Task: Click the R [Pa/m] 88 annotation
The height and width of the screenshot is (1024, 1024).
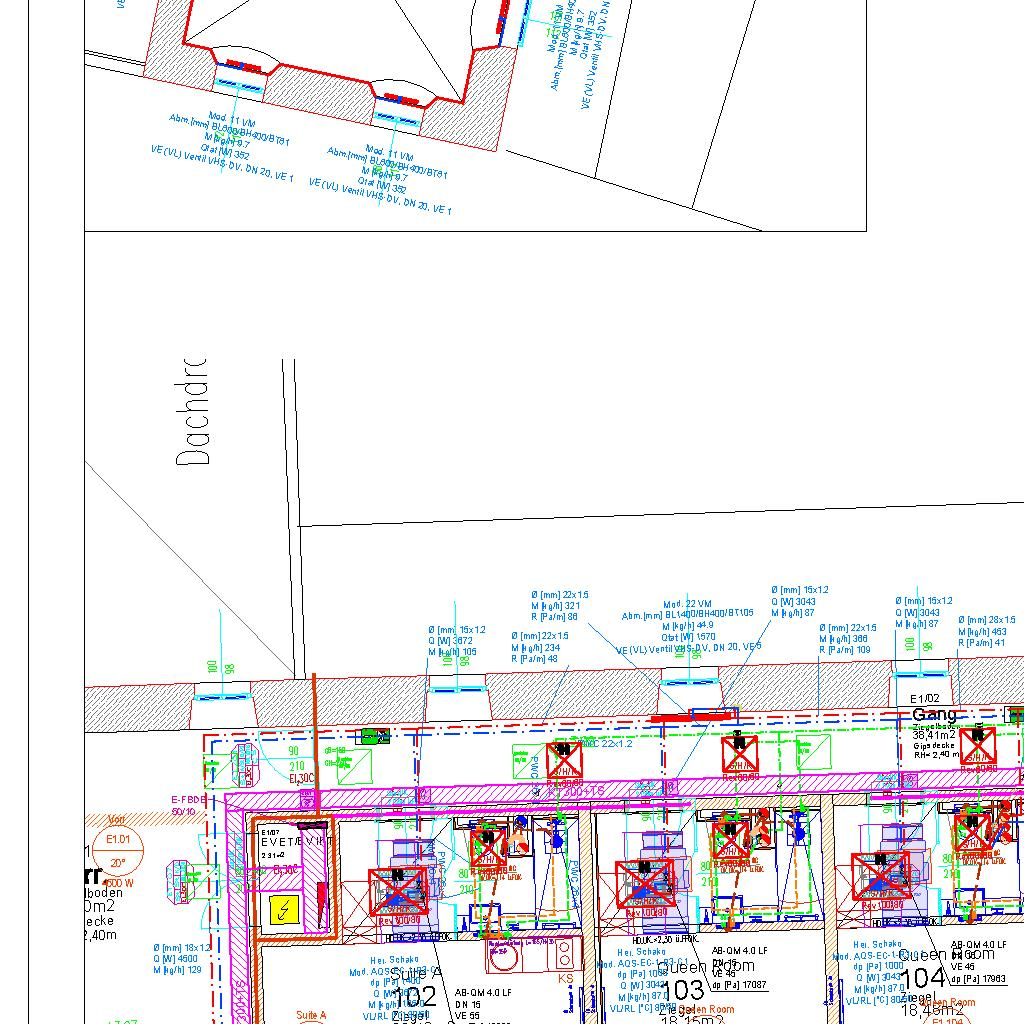Action: (554, 616)
